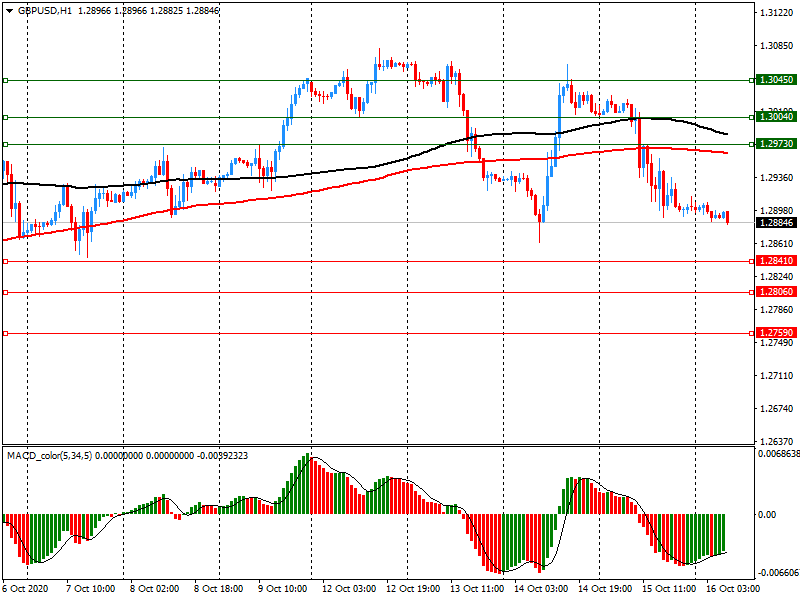Click the 1.27490 price axis value
Screen dimensions: 800x600
point(777,343)
